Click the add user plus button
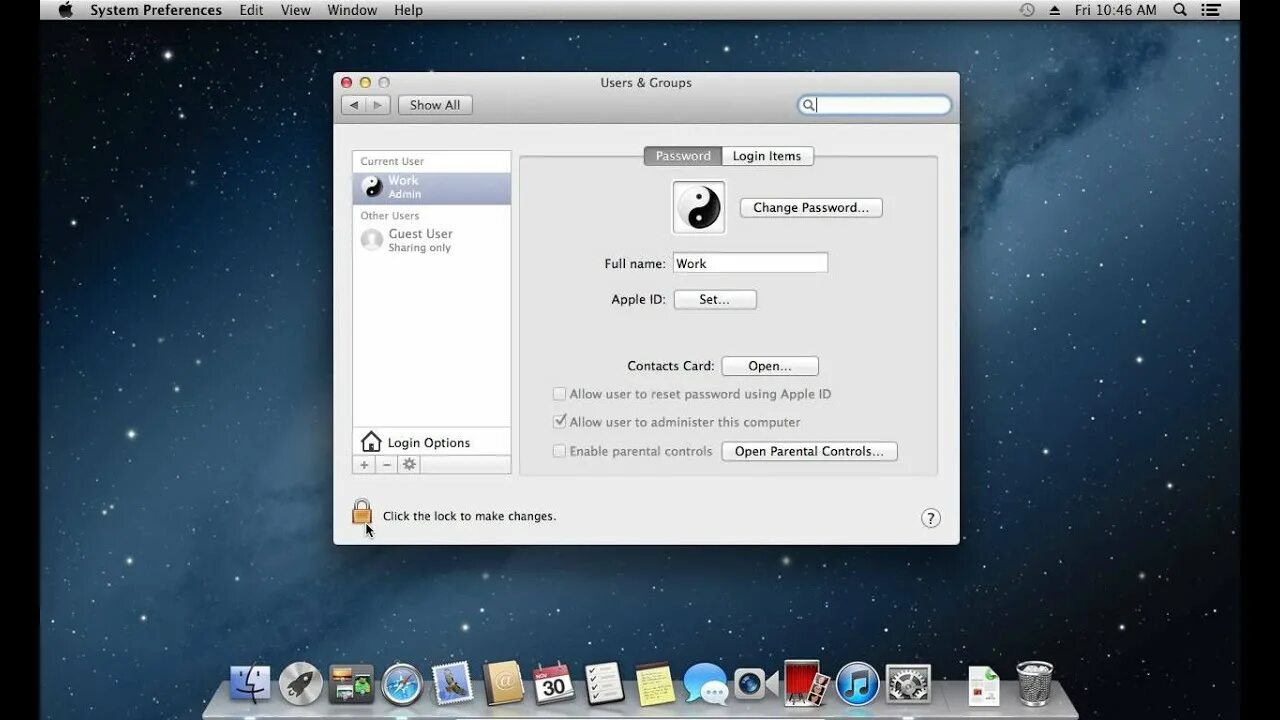Image resolution: width=1280 pixels, height=720 pixels. coord(364,465)
